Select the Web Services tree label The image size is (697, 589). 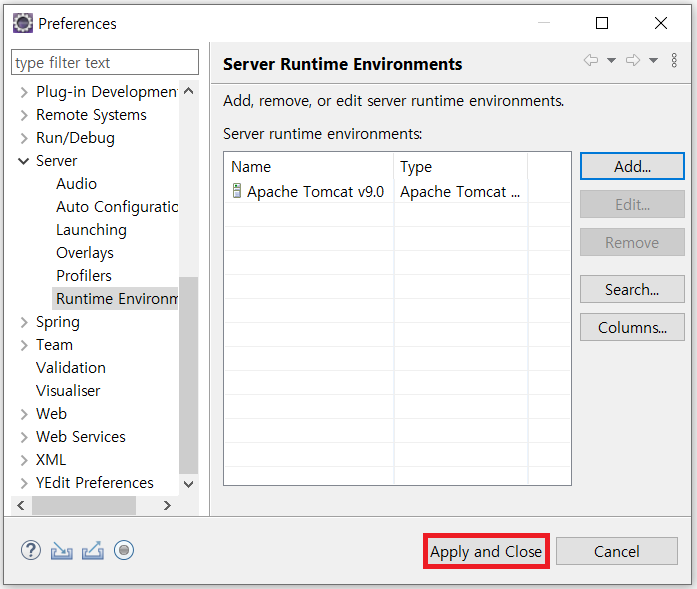pyautogui.click(x=80, y=437)
